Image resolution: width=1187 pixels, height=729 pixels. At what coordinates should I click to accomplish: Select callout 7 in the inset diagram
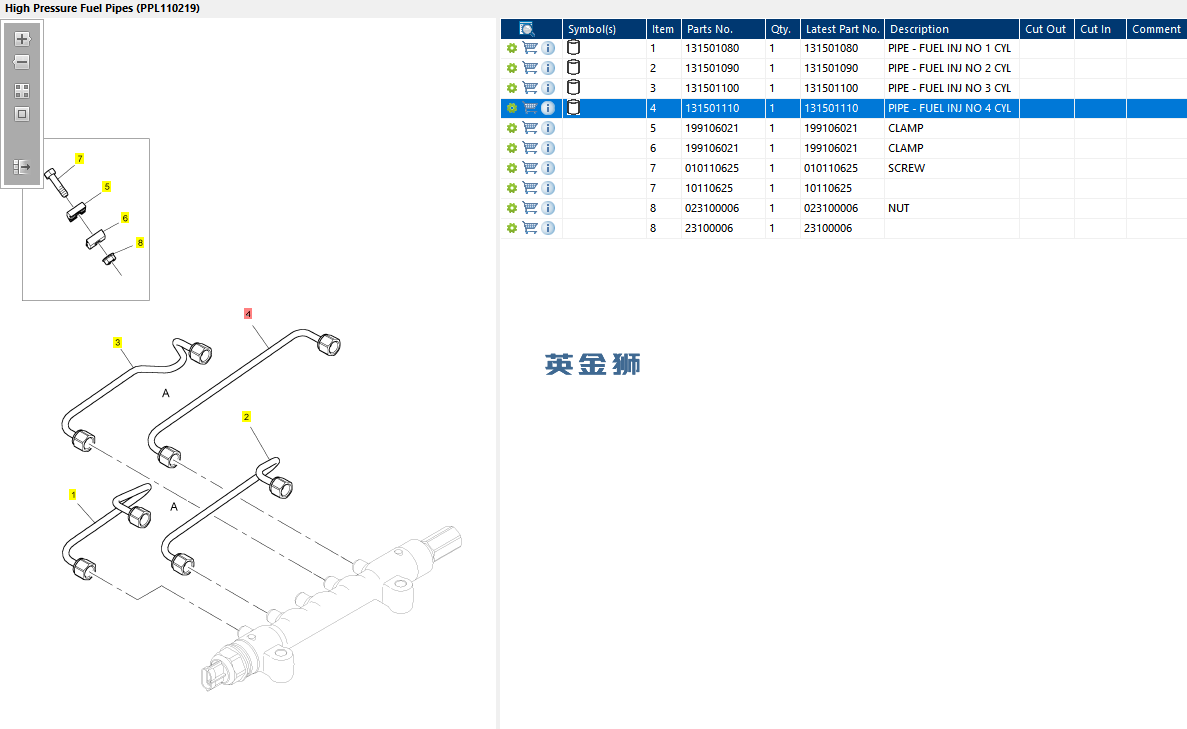tap(79, 158)
